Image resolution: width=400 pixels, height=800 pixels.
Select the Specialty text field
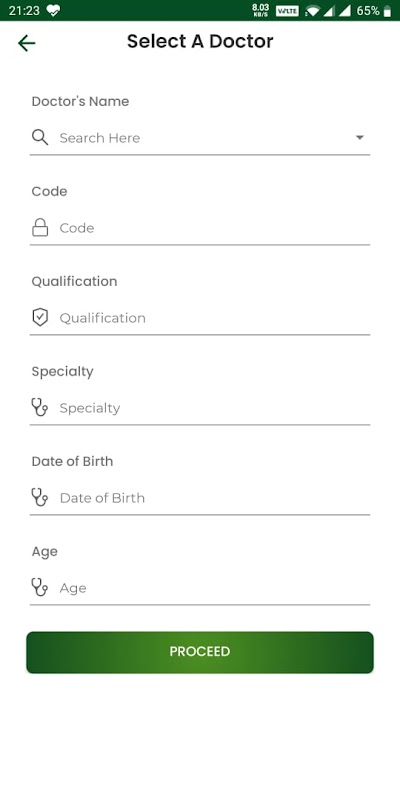200,408
